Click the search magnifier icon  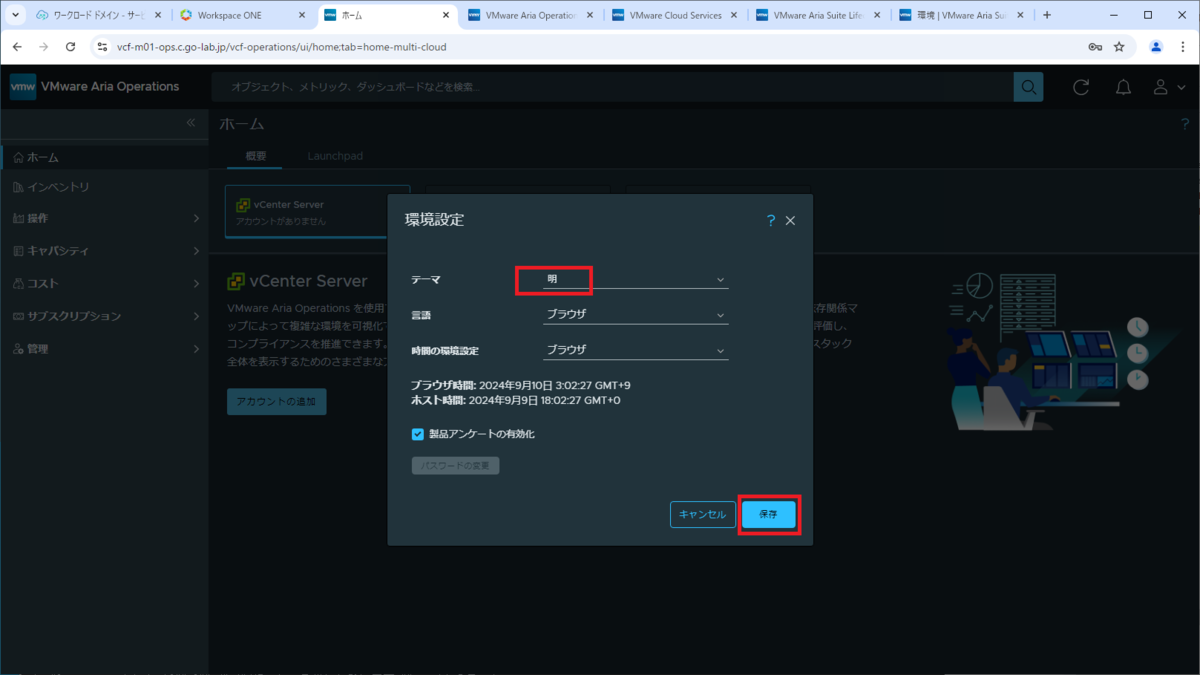tap(1028, 87)
